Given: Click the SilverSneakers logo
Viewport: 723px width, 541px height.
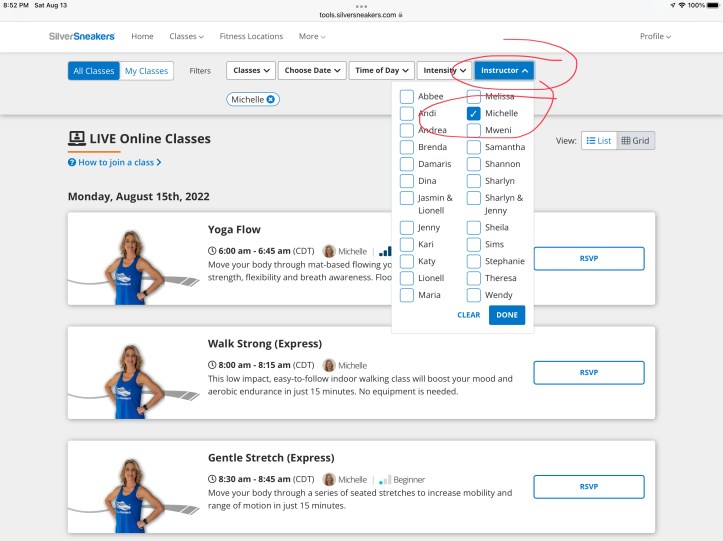Looking at the screenshot, I should pos(82,36).
